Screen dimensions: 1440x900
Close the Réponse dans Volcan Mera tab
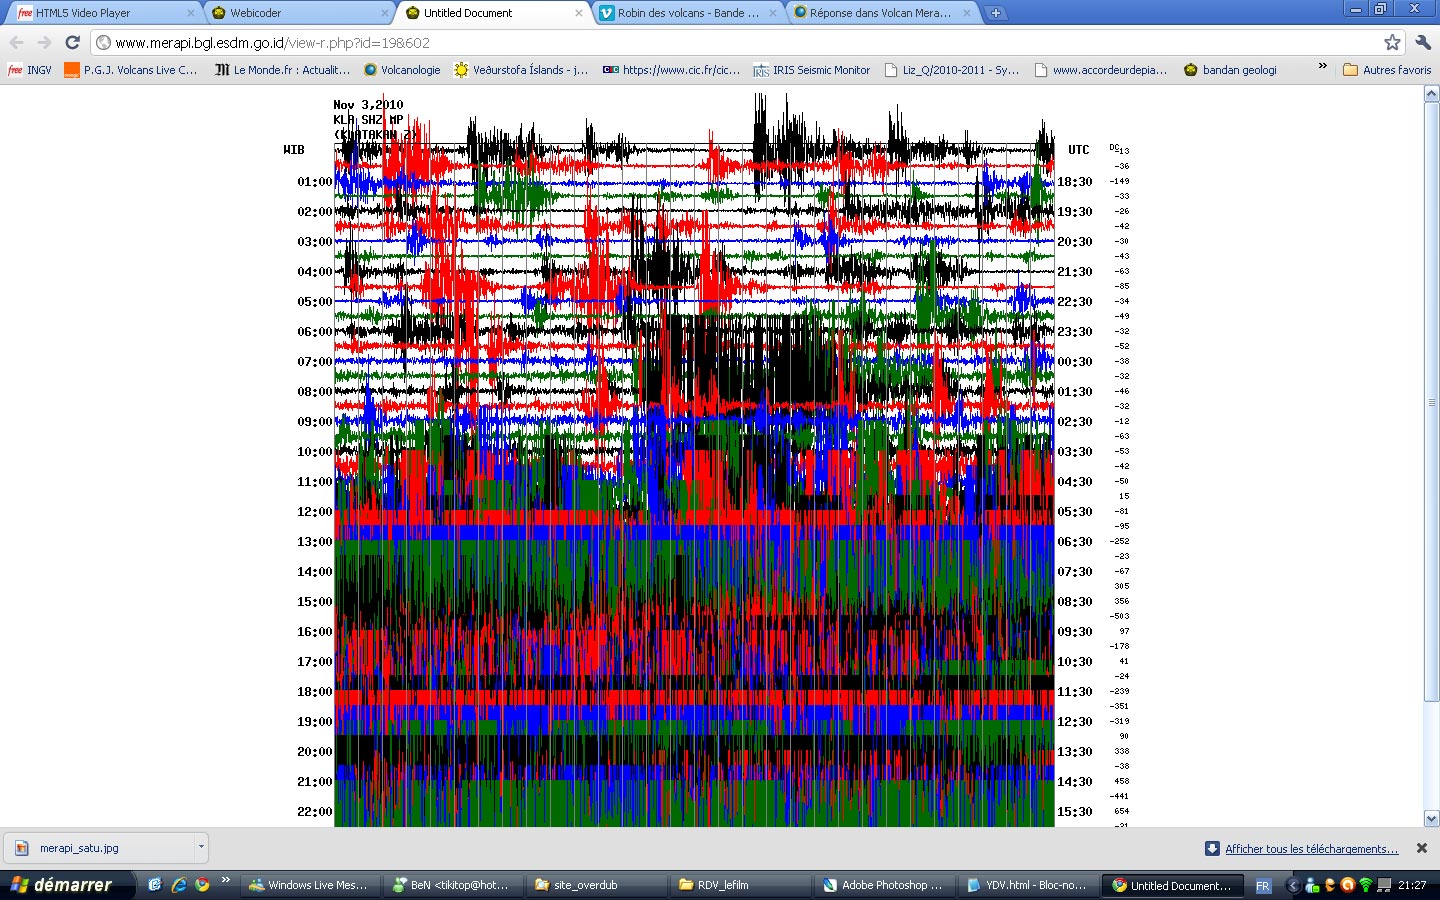(966, 13)
